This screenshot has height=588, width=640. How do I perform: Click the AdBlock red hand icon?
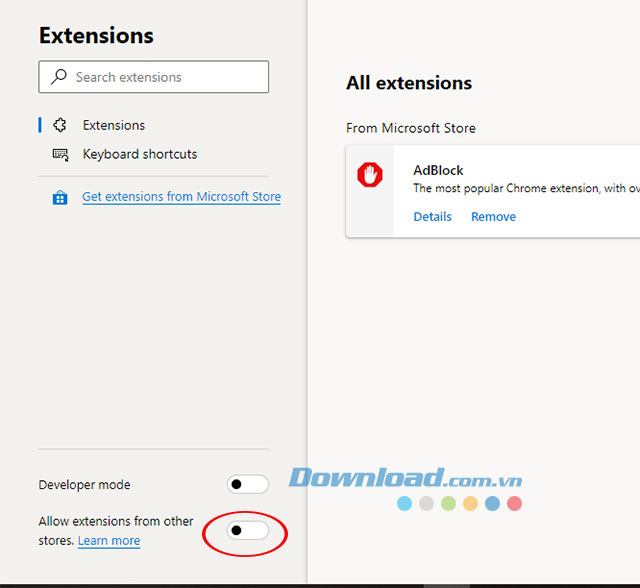(x=370, y=175)
